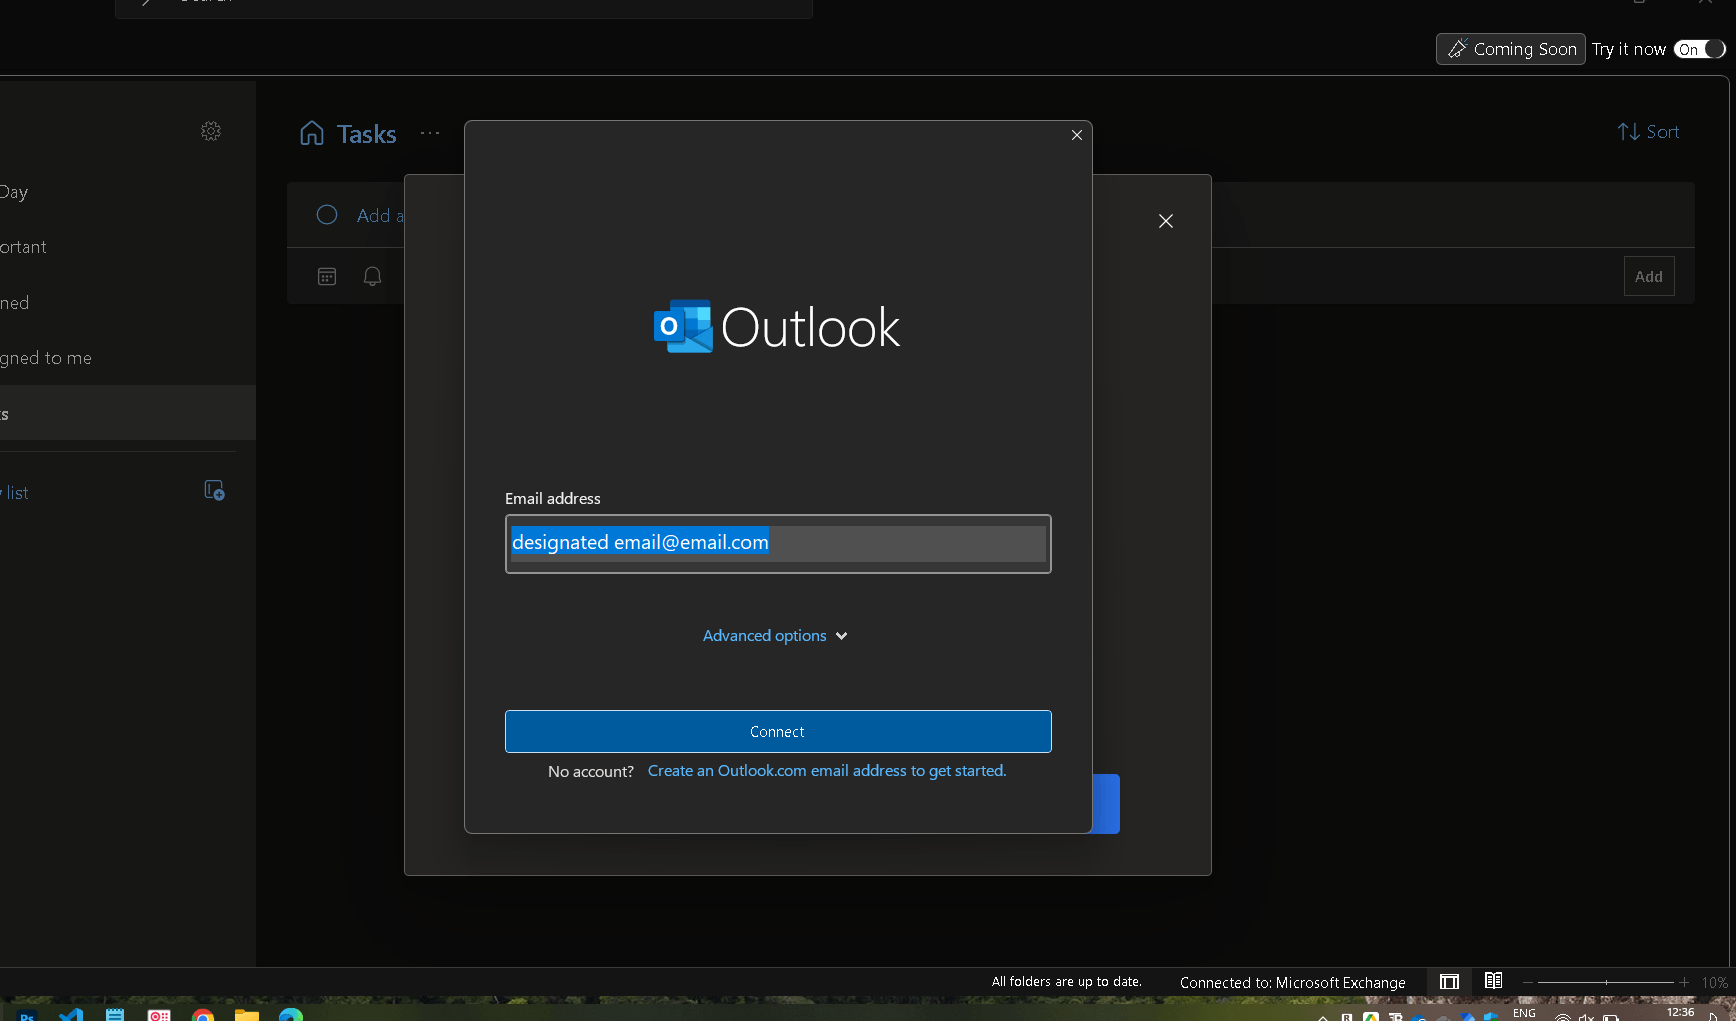Click the Email address input field

[778, 544]
